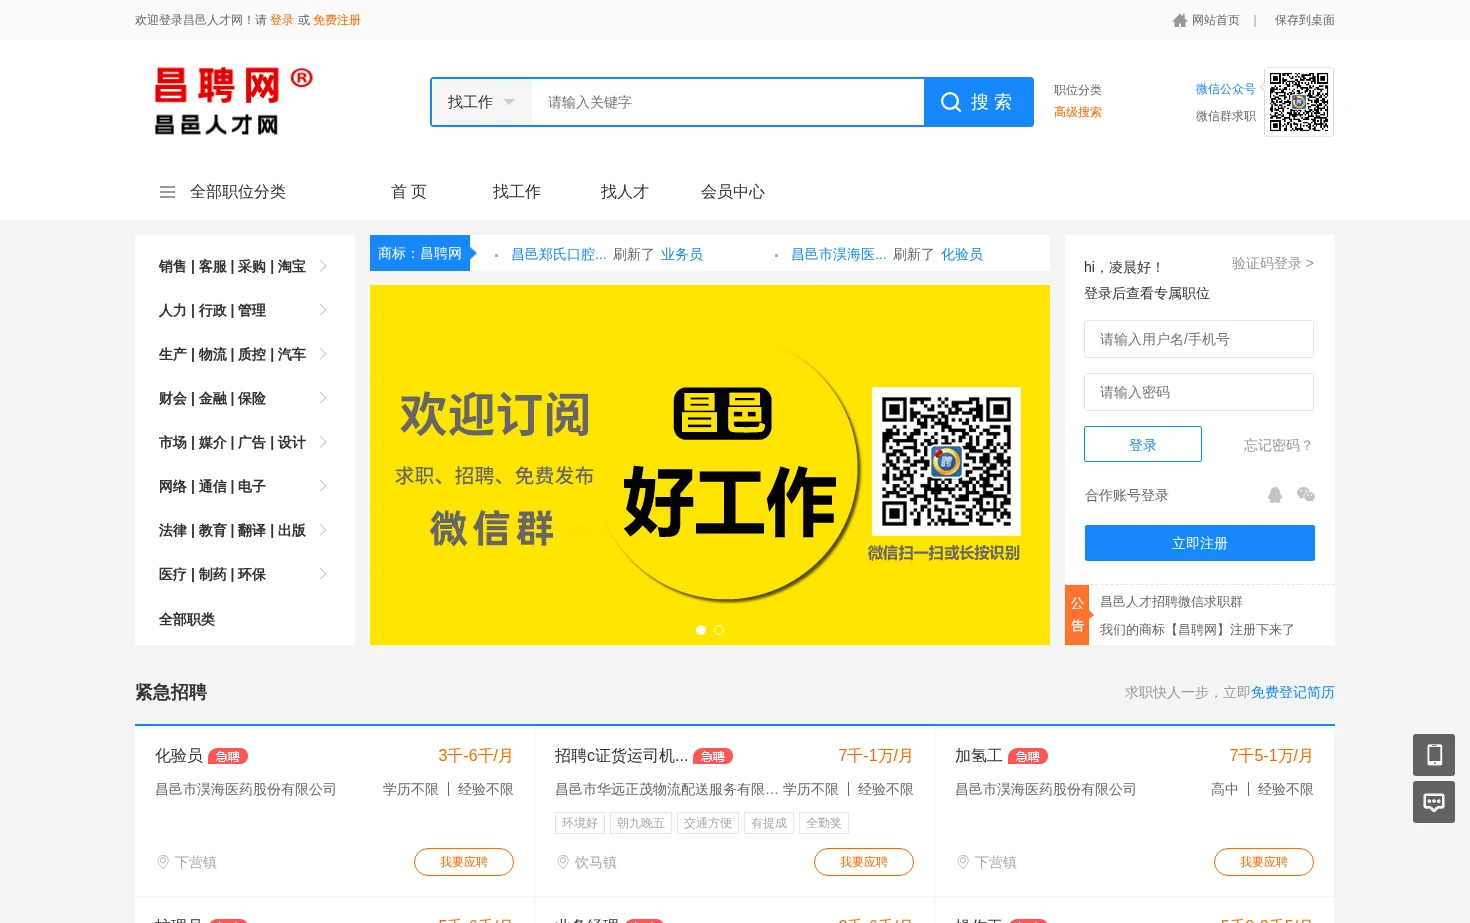Image resolution: width=1470 pixels, height=923 pixels.
Task: Expand the 法律 | 教育 | 翻译 | 出版 category
Action: pos(245,530)
